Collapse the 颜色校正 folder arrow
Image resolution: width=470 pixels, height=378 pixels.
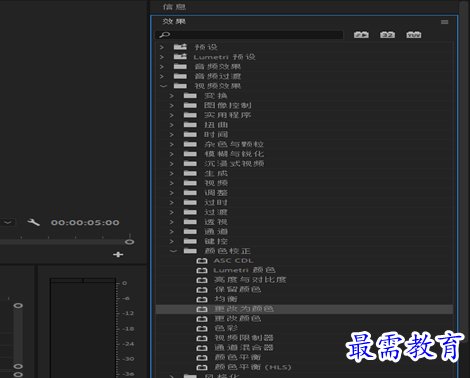pos(173,251)
